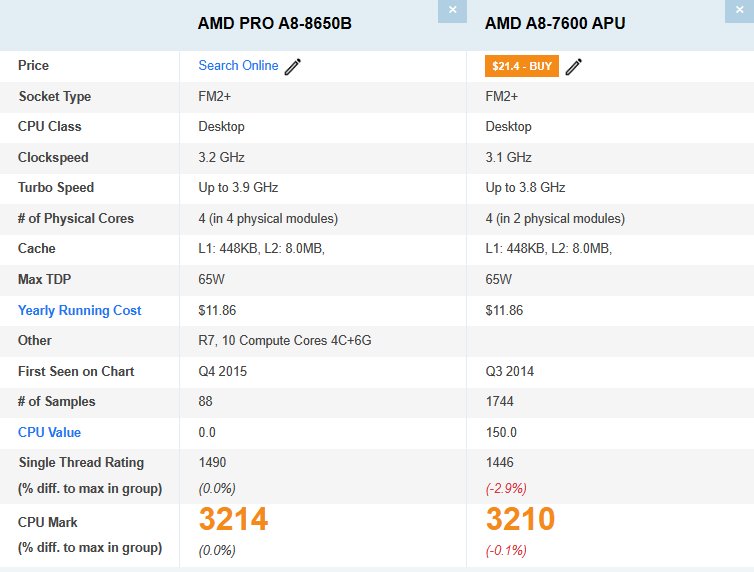Select the Up to 3.9 GHz value
Viewport: 754px width, 572px height.
(238, 187)
